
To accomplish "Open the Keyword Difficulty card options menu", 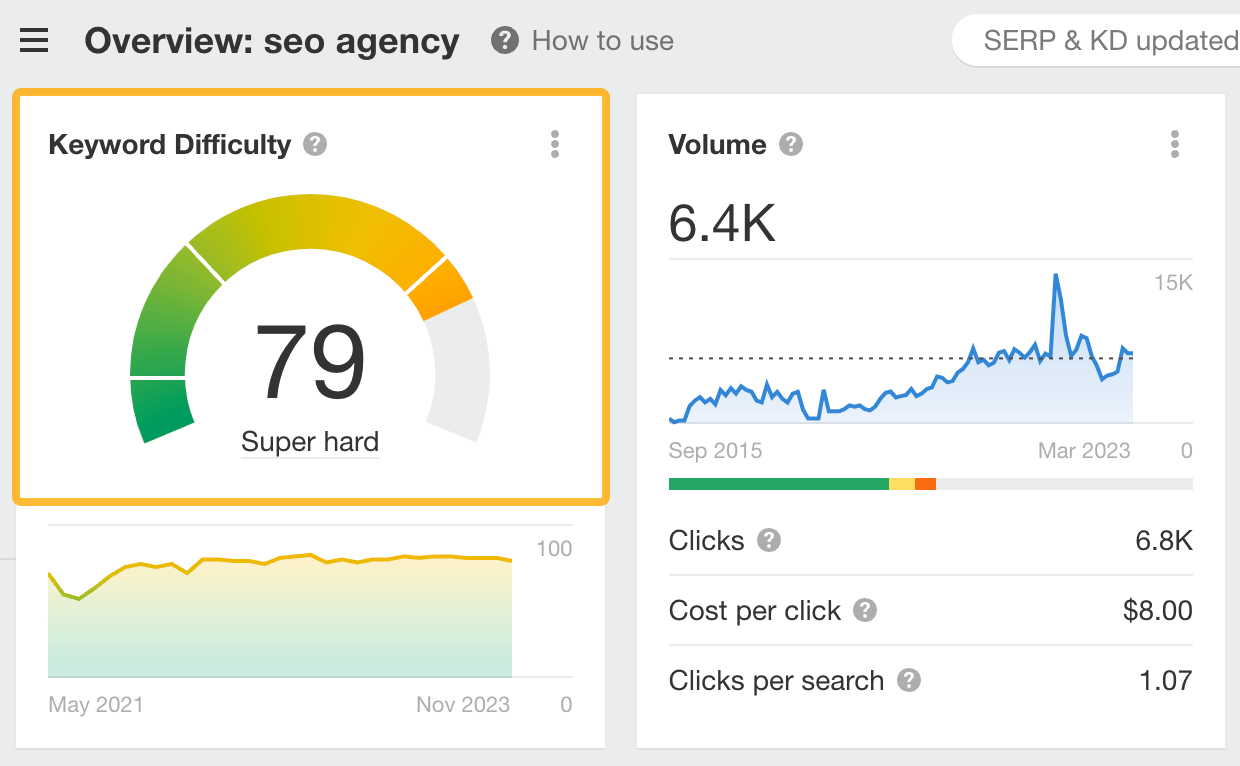I will [554, 144].
